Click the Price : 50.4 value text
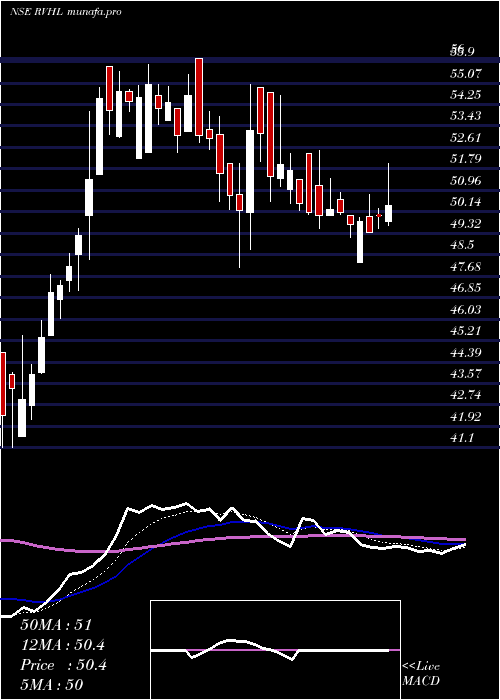Viewport: 500px width, 700px height. [x=63, y=665]
